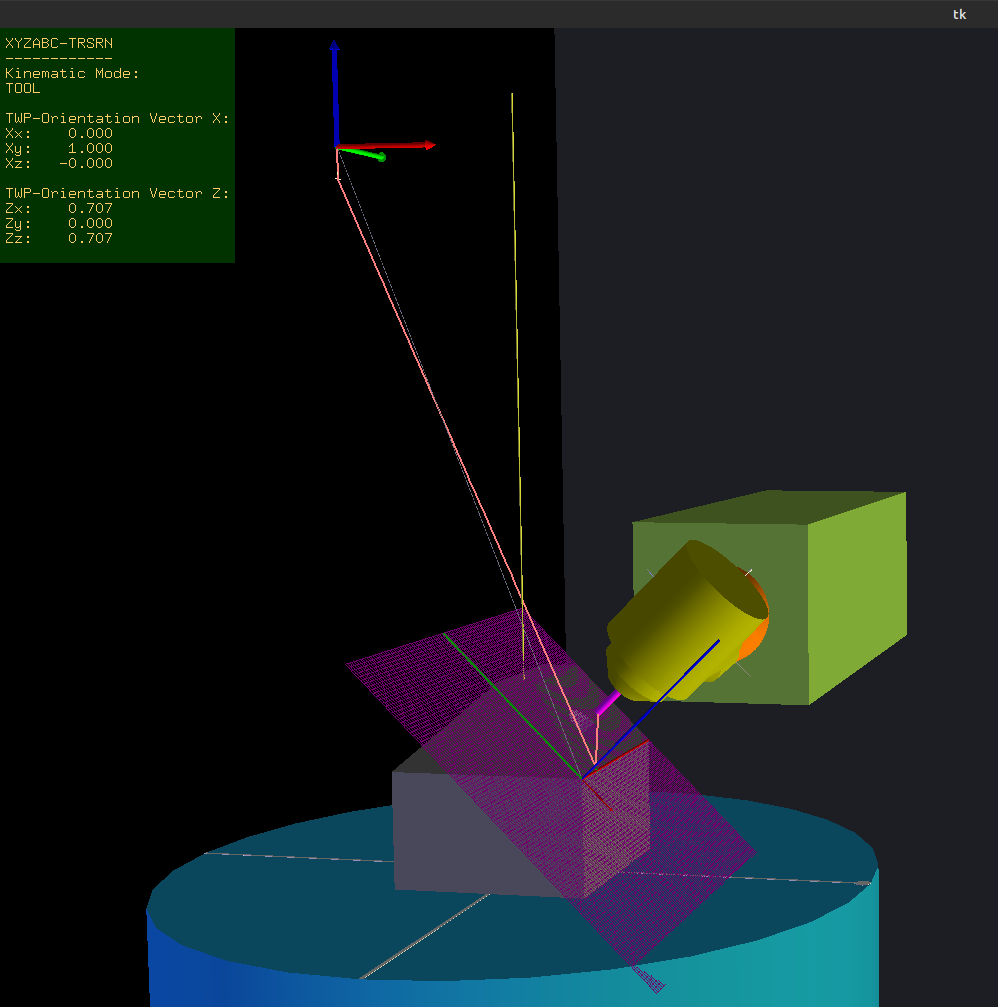Click the 'TOOL' kinematic mode value

pos(22,88)
